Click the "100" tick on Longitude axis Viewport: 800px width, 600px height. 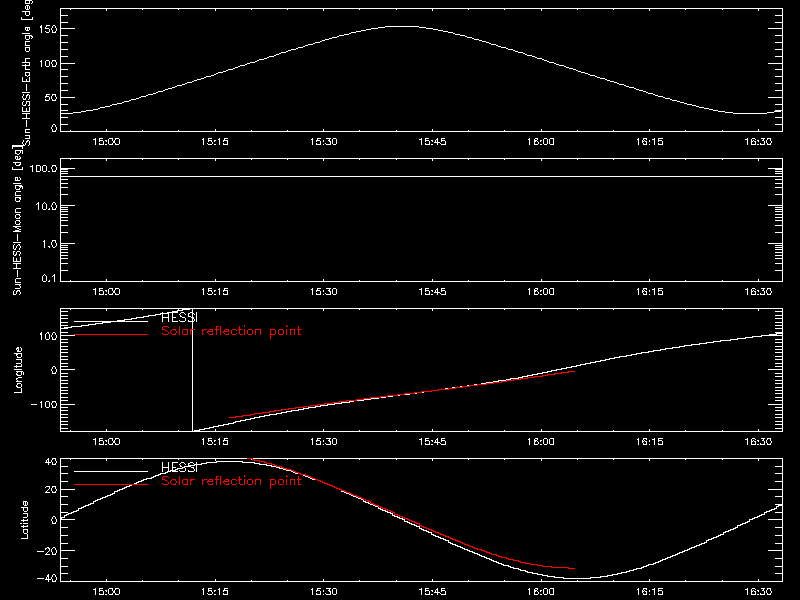[x=48, y=336]
